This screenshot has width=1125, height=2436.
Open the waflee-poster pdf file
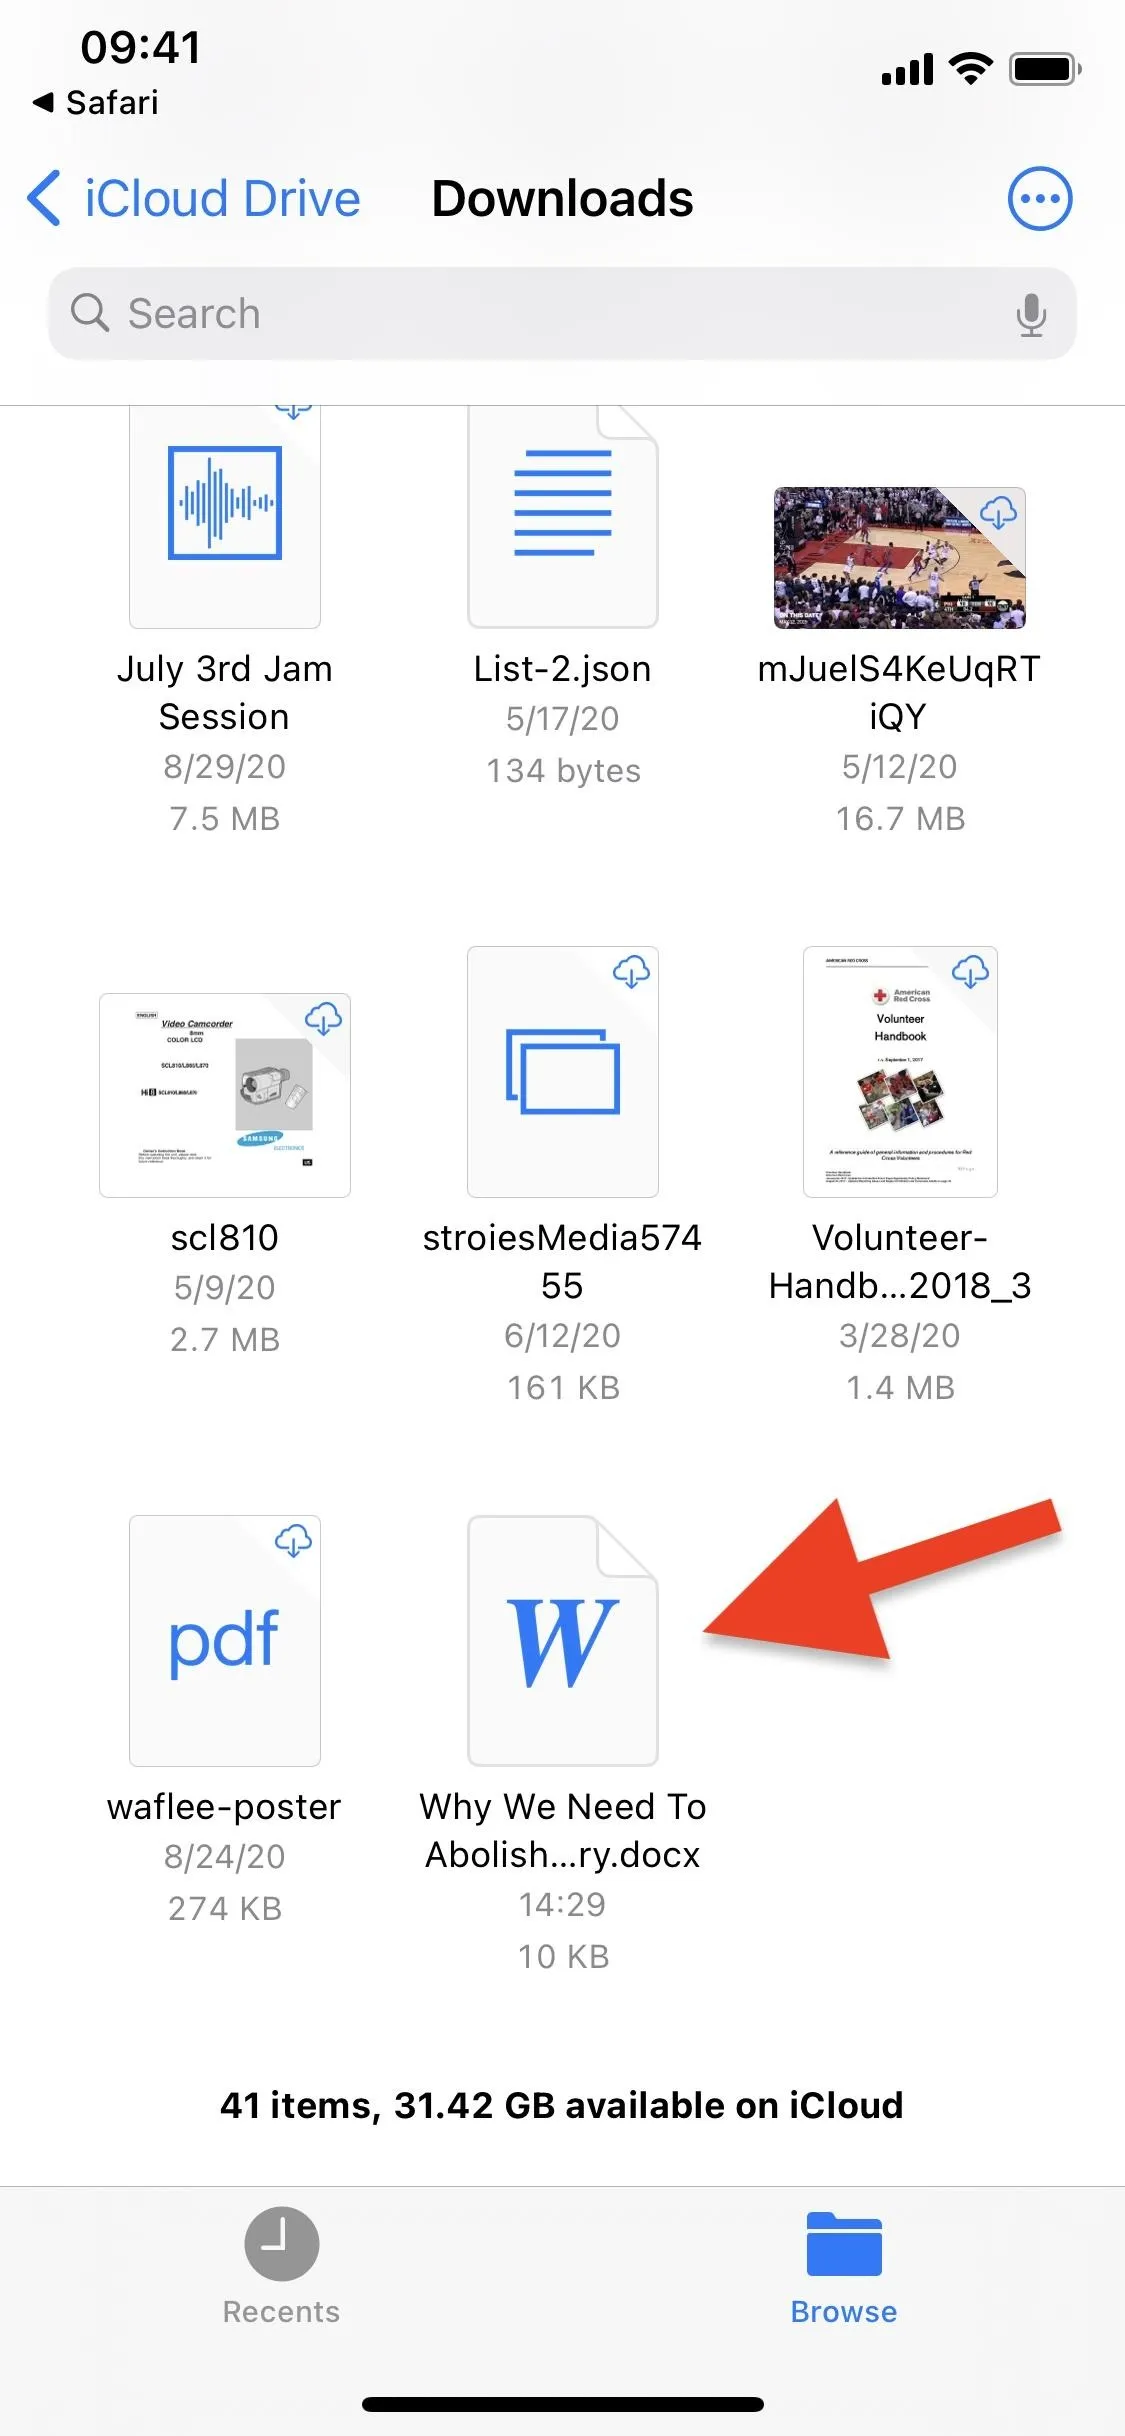pyautogui.click(x=225, y=1640)
